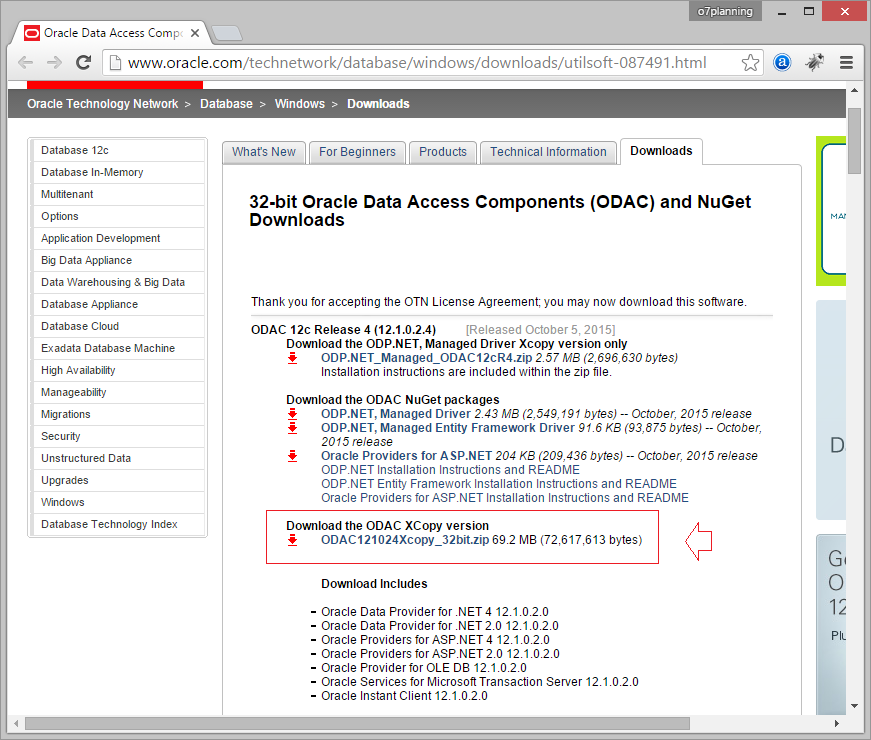Click the o7planning profile button
Viewport: 871px width, 740px height.
[x=725, y=11]
